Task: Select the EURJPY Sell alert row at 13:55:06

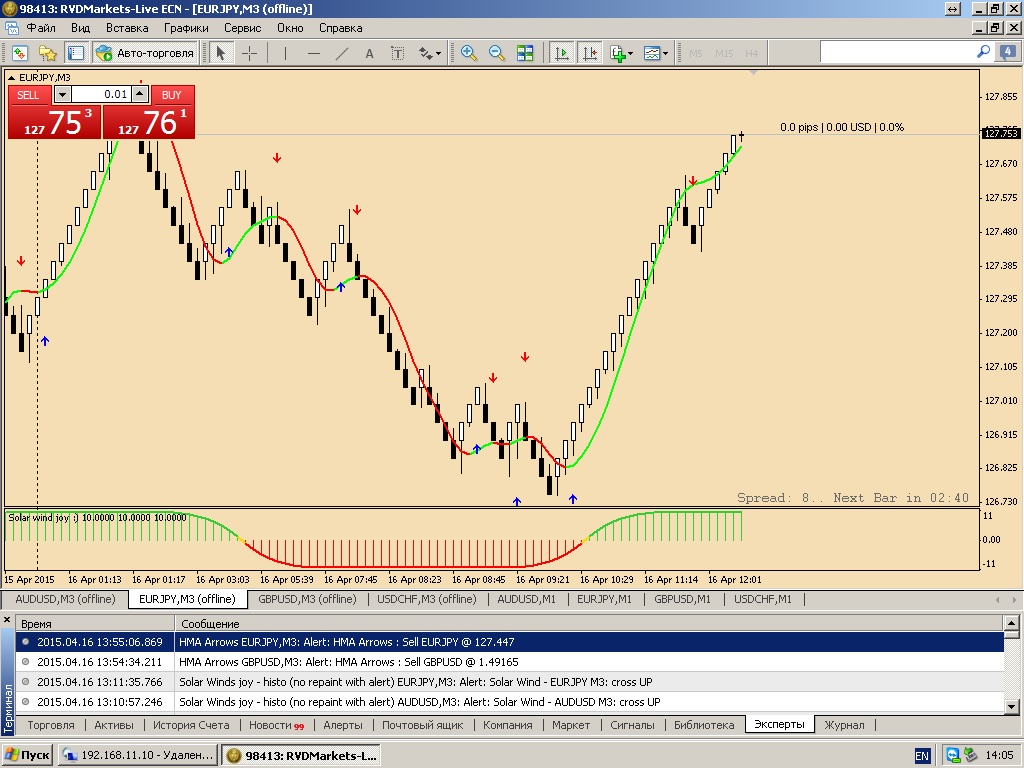Action: pos(509,642)
